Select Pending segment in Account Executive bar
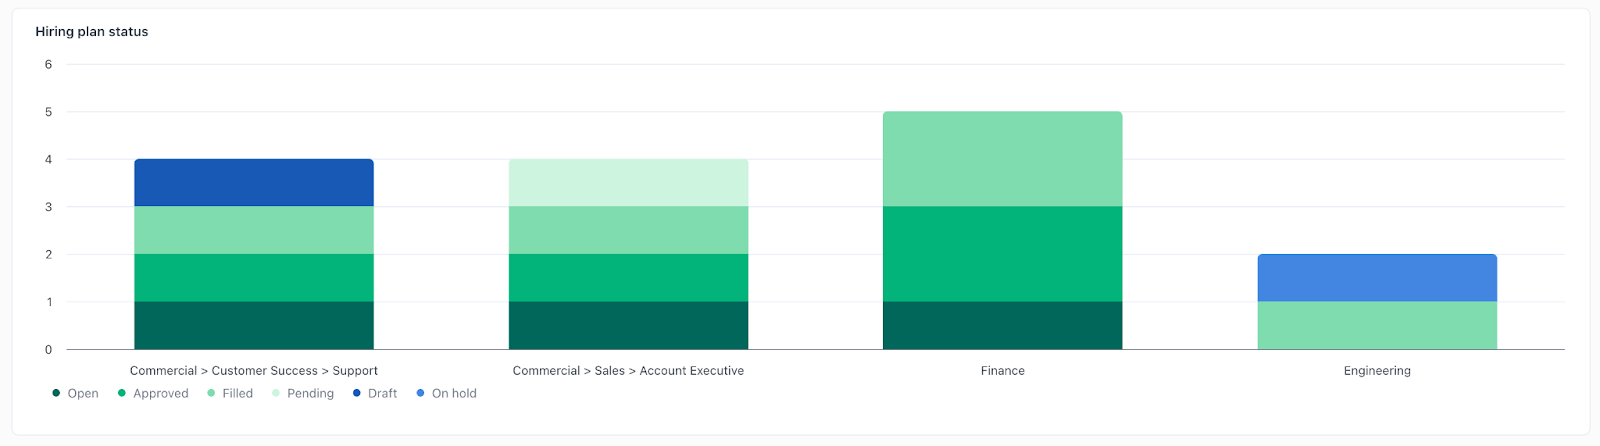Image resolution: width=1600 pixels, height=446 pixels. click(x=628, y=183)
